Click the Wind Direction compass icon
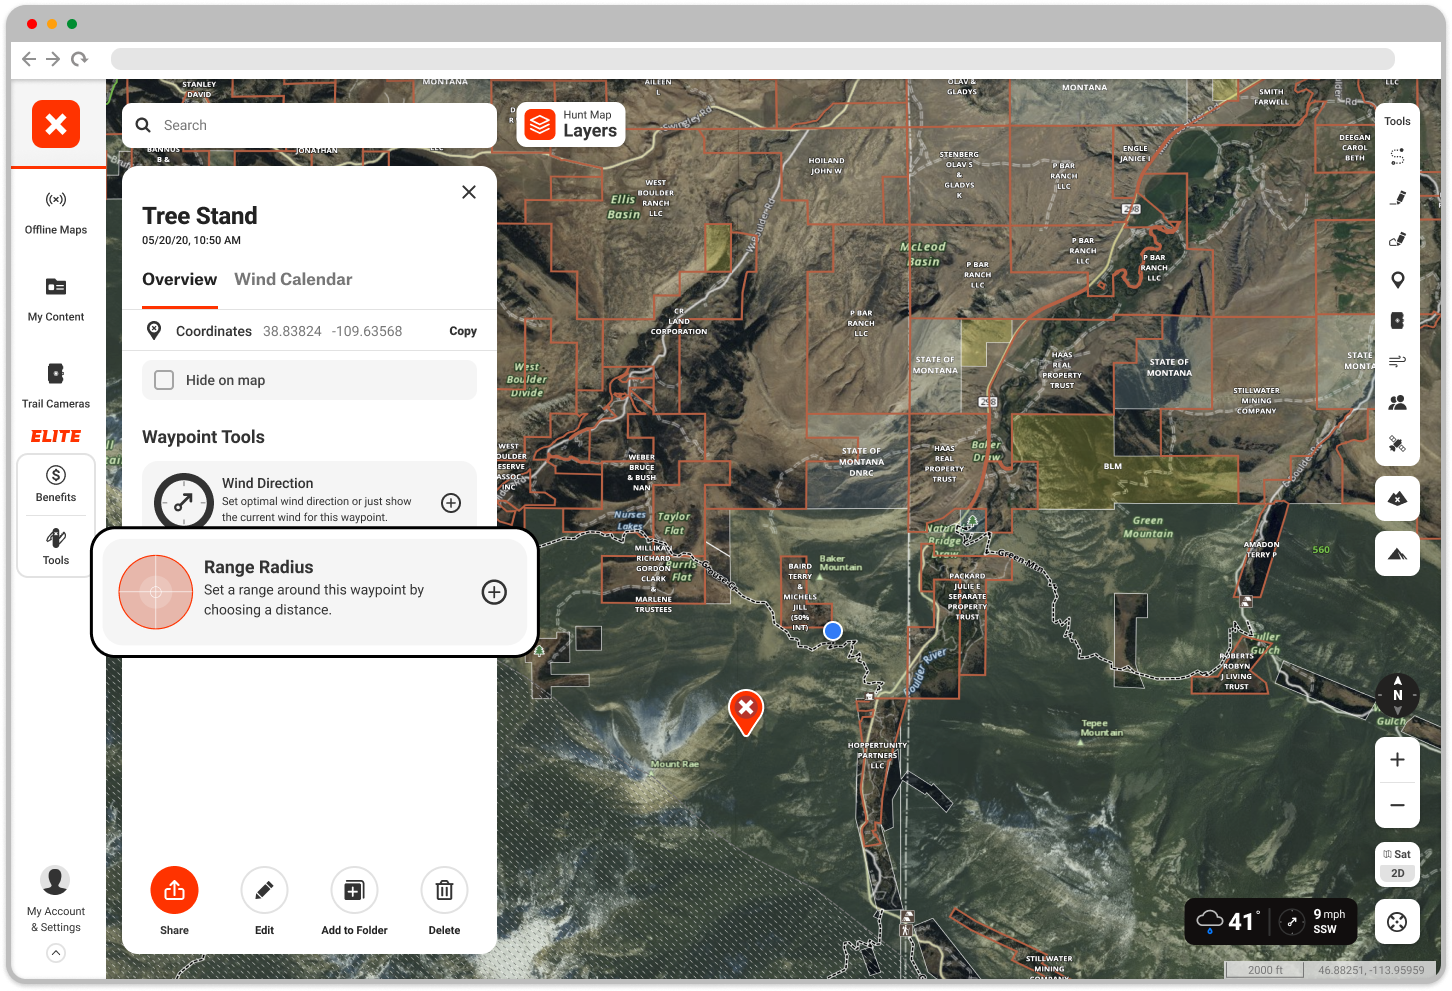 click(x=183, y=501)
